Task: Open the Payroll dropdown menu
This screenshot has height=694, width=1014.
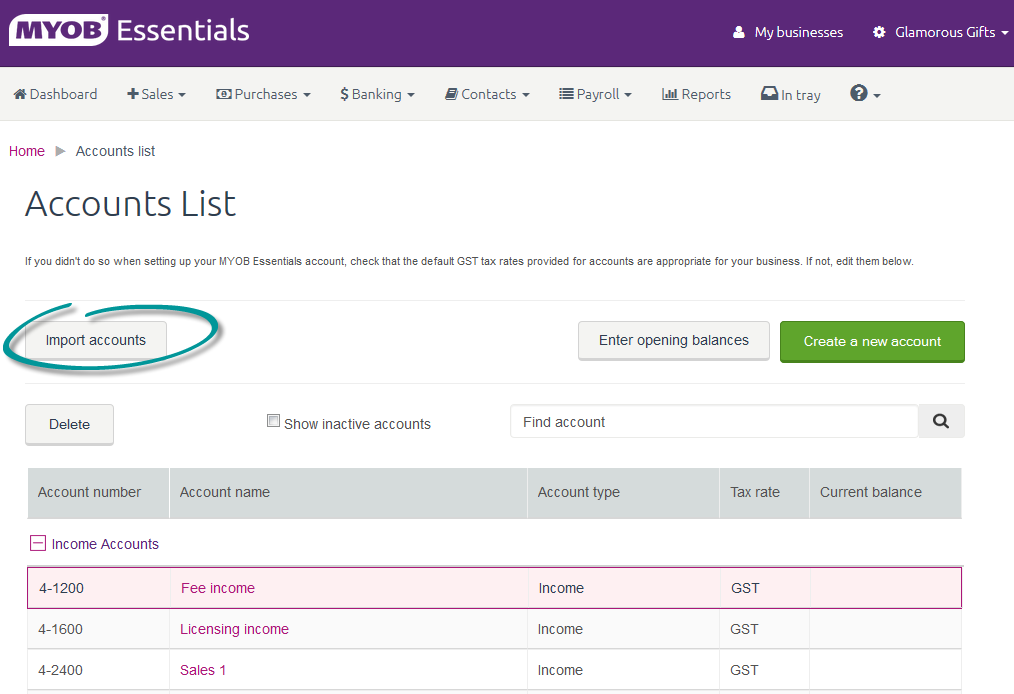Action: pos(595,94)
